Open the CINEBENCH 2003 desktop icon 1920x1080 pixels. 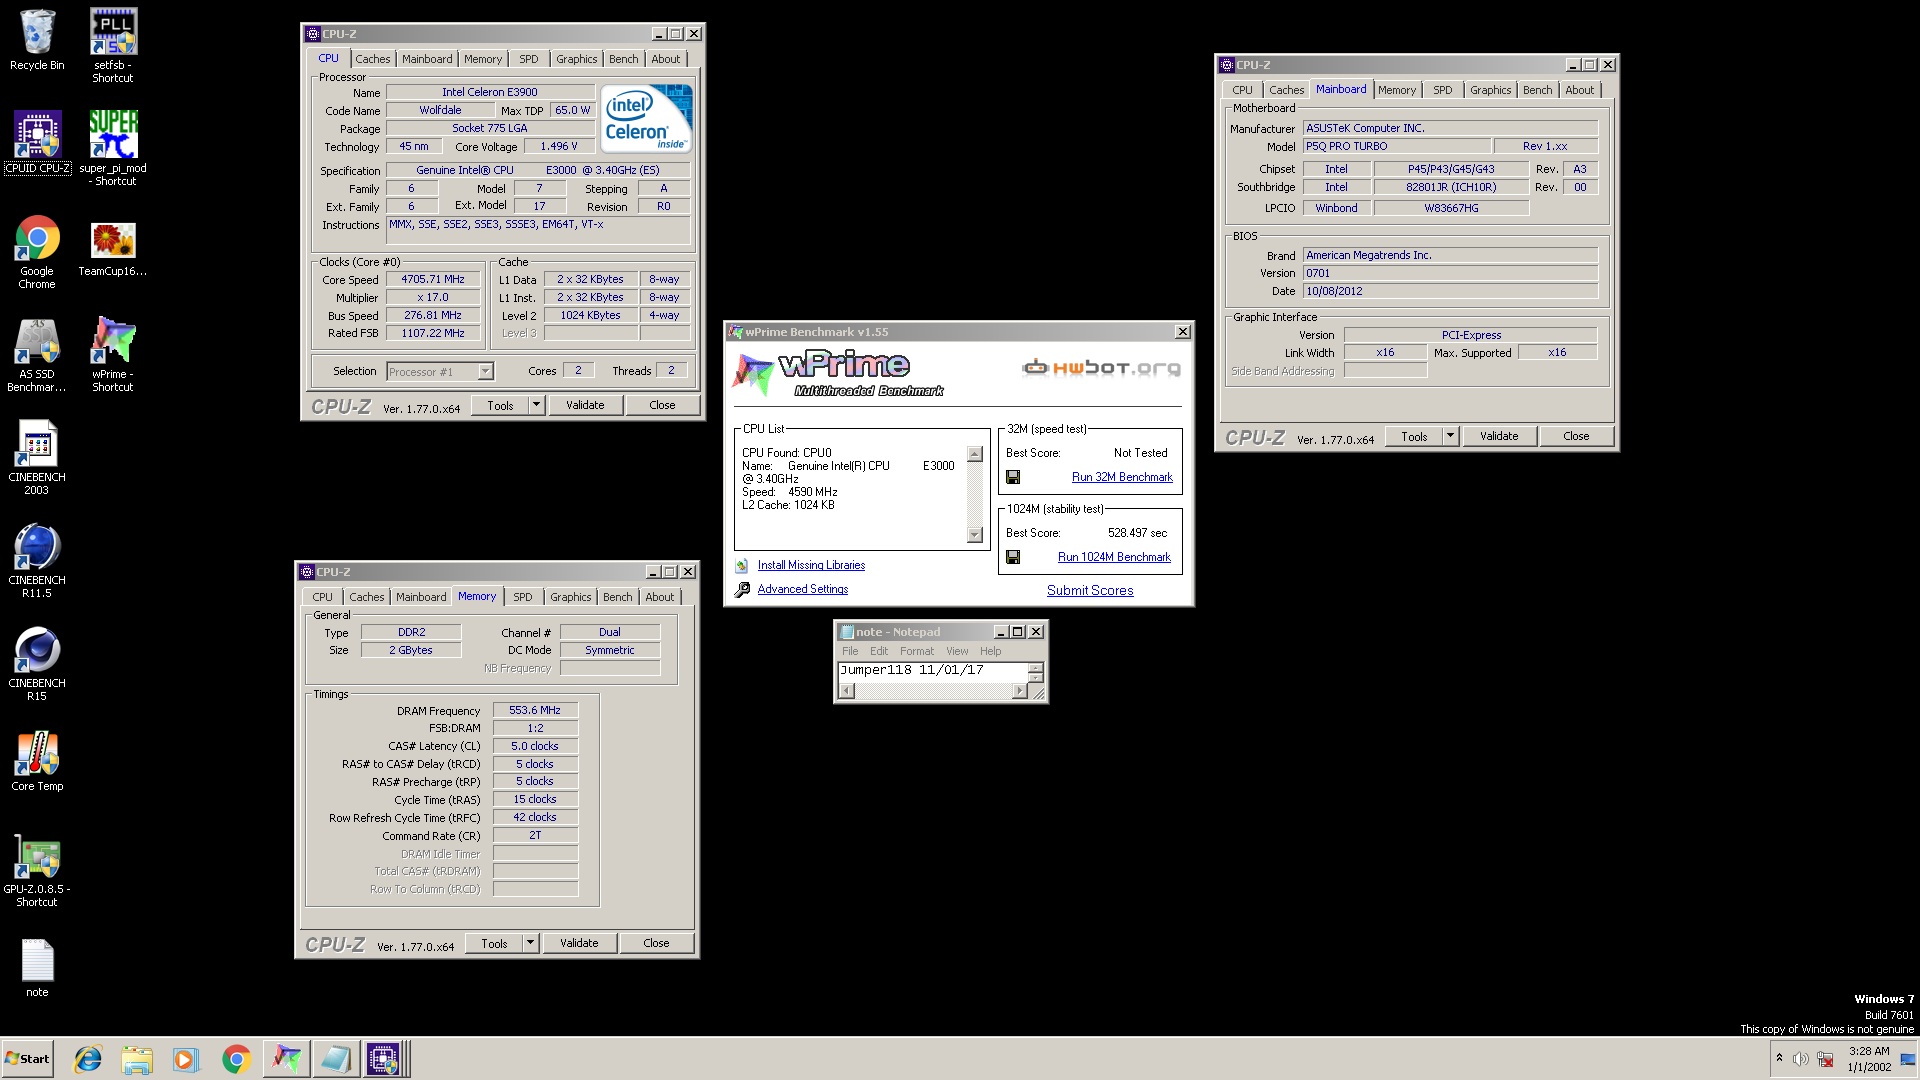(37, 458)
